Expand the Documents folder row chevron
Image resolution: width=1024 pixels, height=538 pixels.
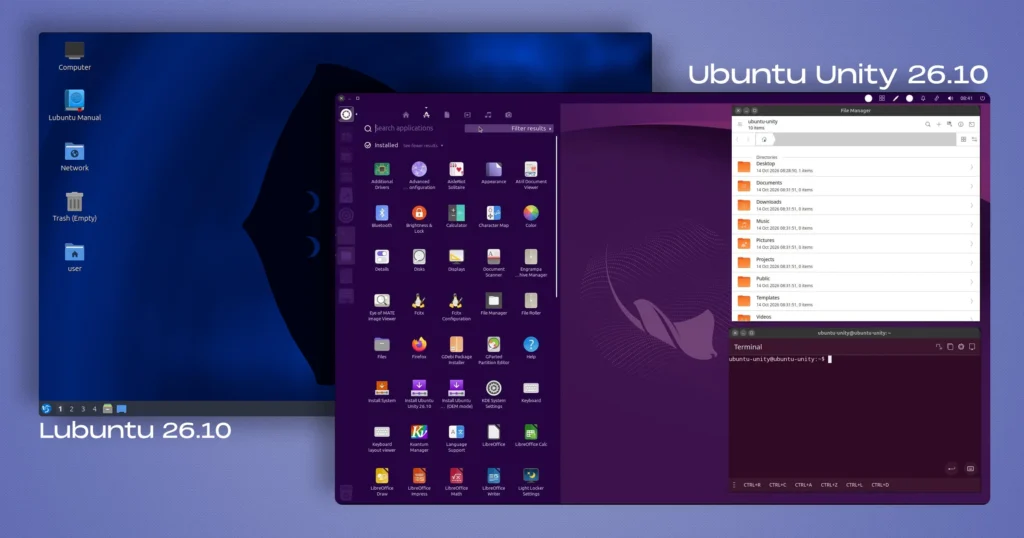pos(972,186)
